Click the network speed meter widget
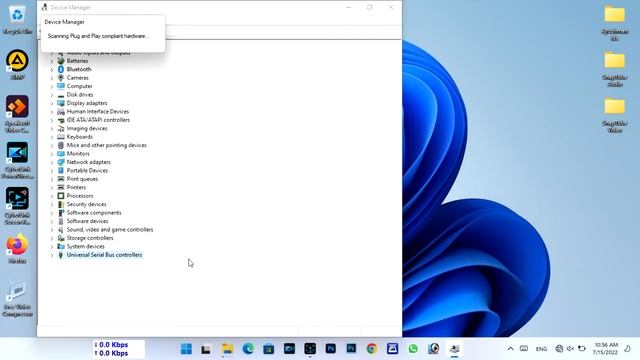 pyautogui.click(x=119, y=349)
